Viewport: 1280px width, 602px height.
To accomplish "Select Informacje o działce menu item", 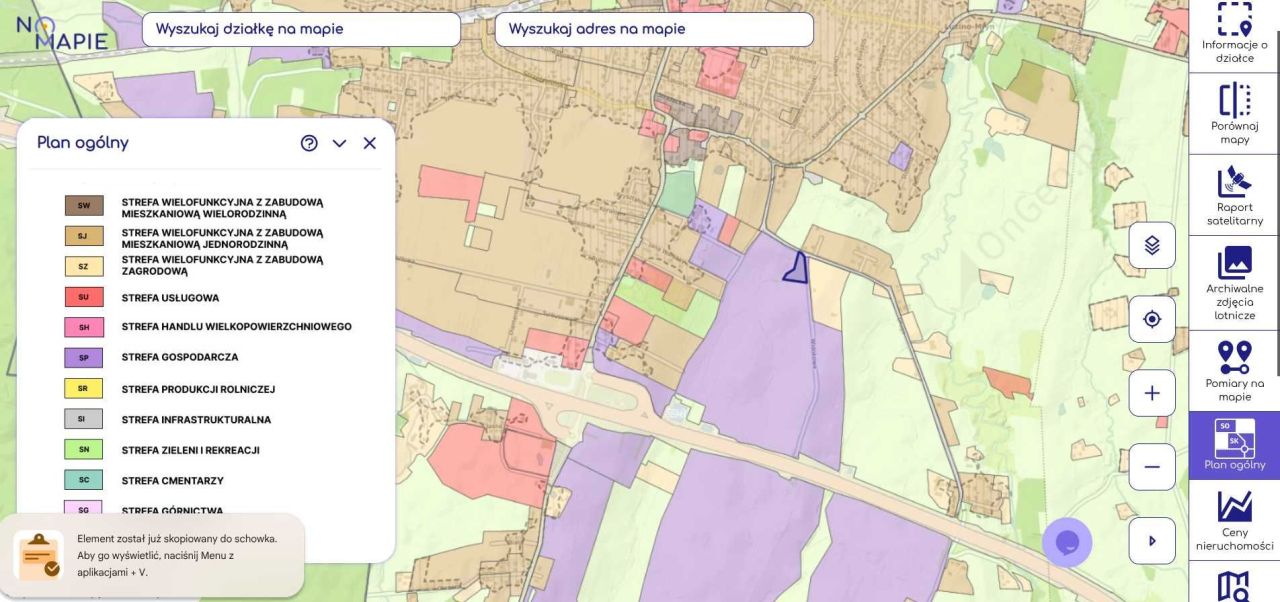I will (1234, 33).
